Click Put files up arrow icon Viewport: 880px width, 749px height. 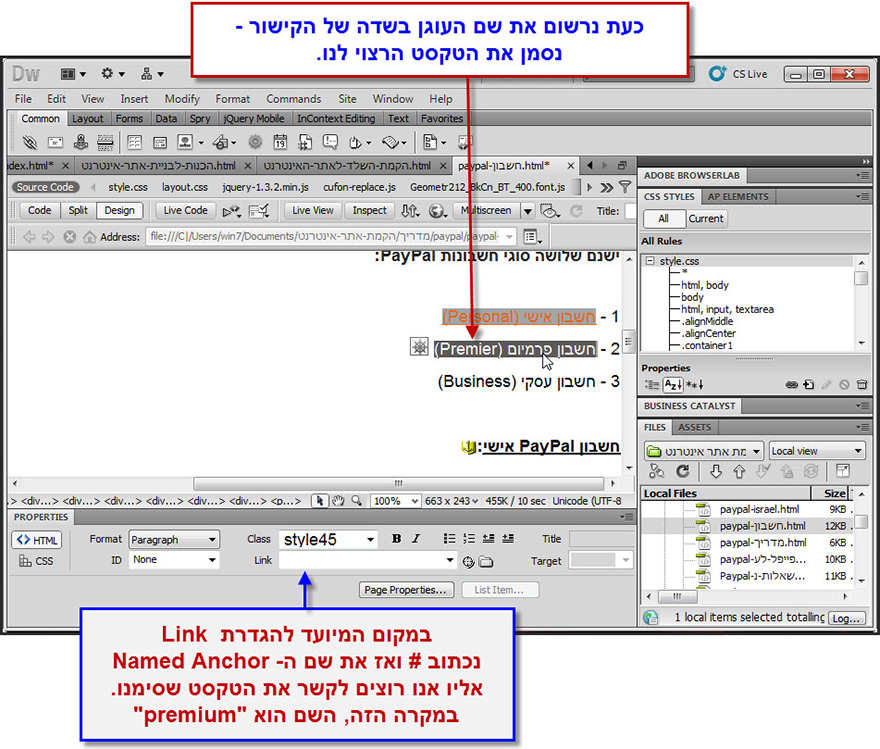point(739,472)
